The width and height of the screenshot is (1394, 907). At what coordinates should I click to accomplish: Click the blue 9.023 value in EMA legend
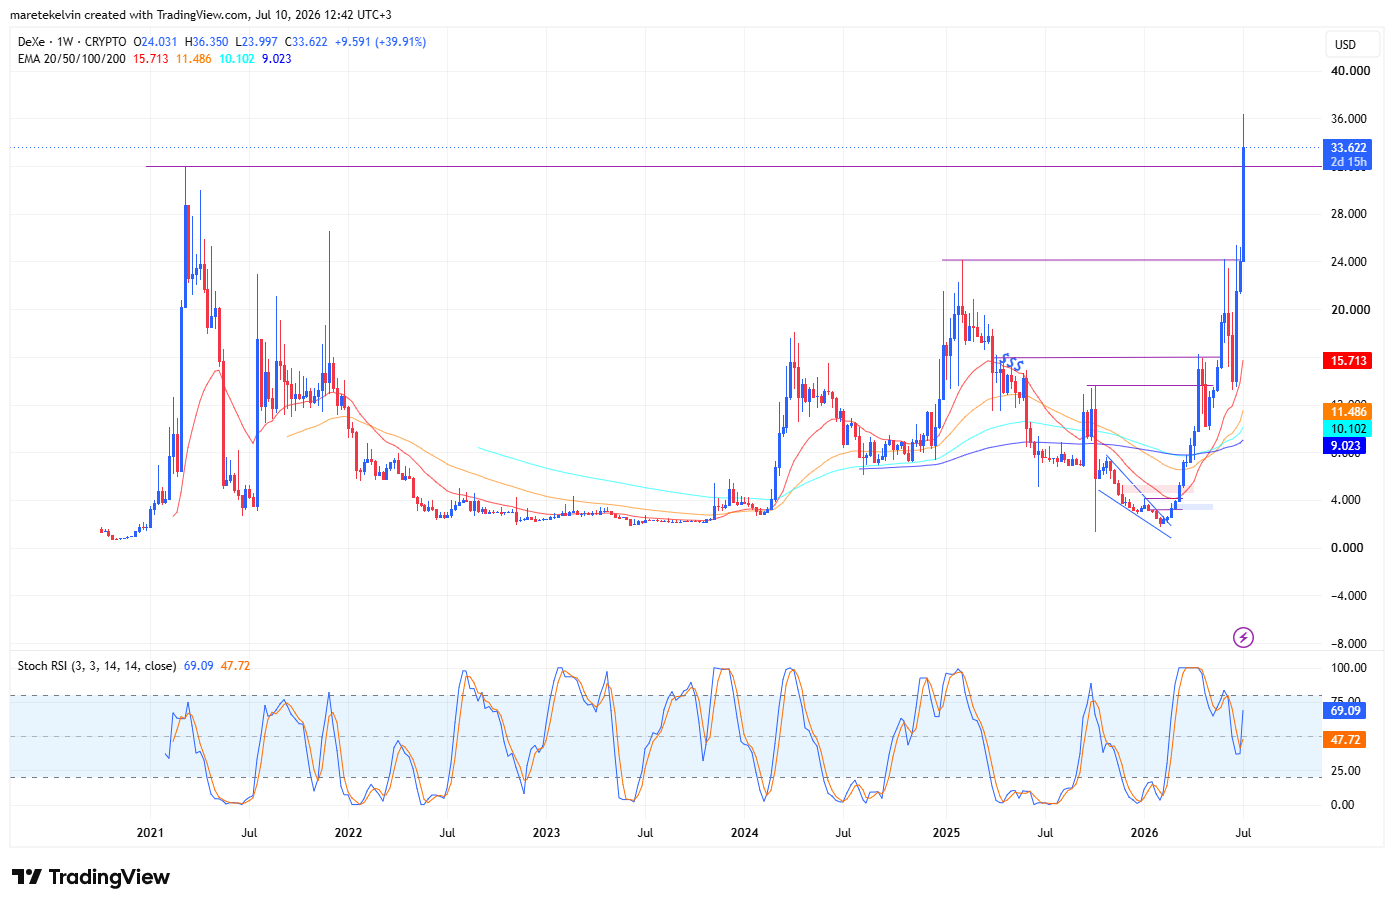277,59
